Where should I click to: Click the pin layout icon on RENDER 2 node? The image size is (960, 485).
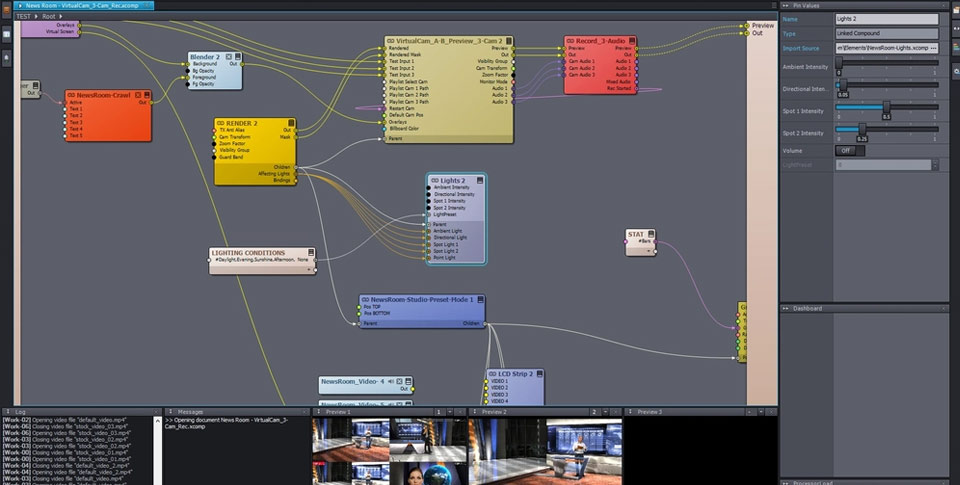[291, 123]
